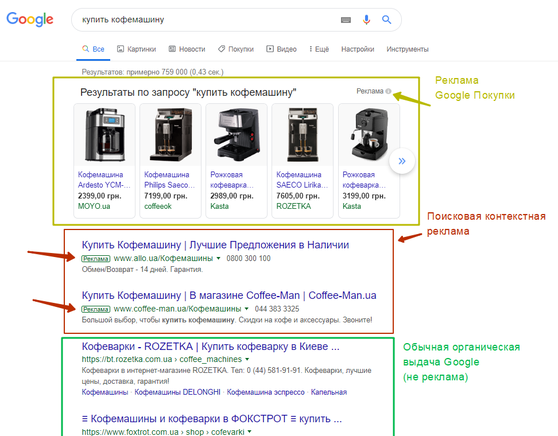Click the Ardesto YCM coffee machine thumbnail
Screen dimensions: 558x436
[x=104, y=135]
